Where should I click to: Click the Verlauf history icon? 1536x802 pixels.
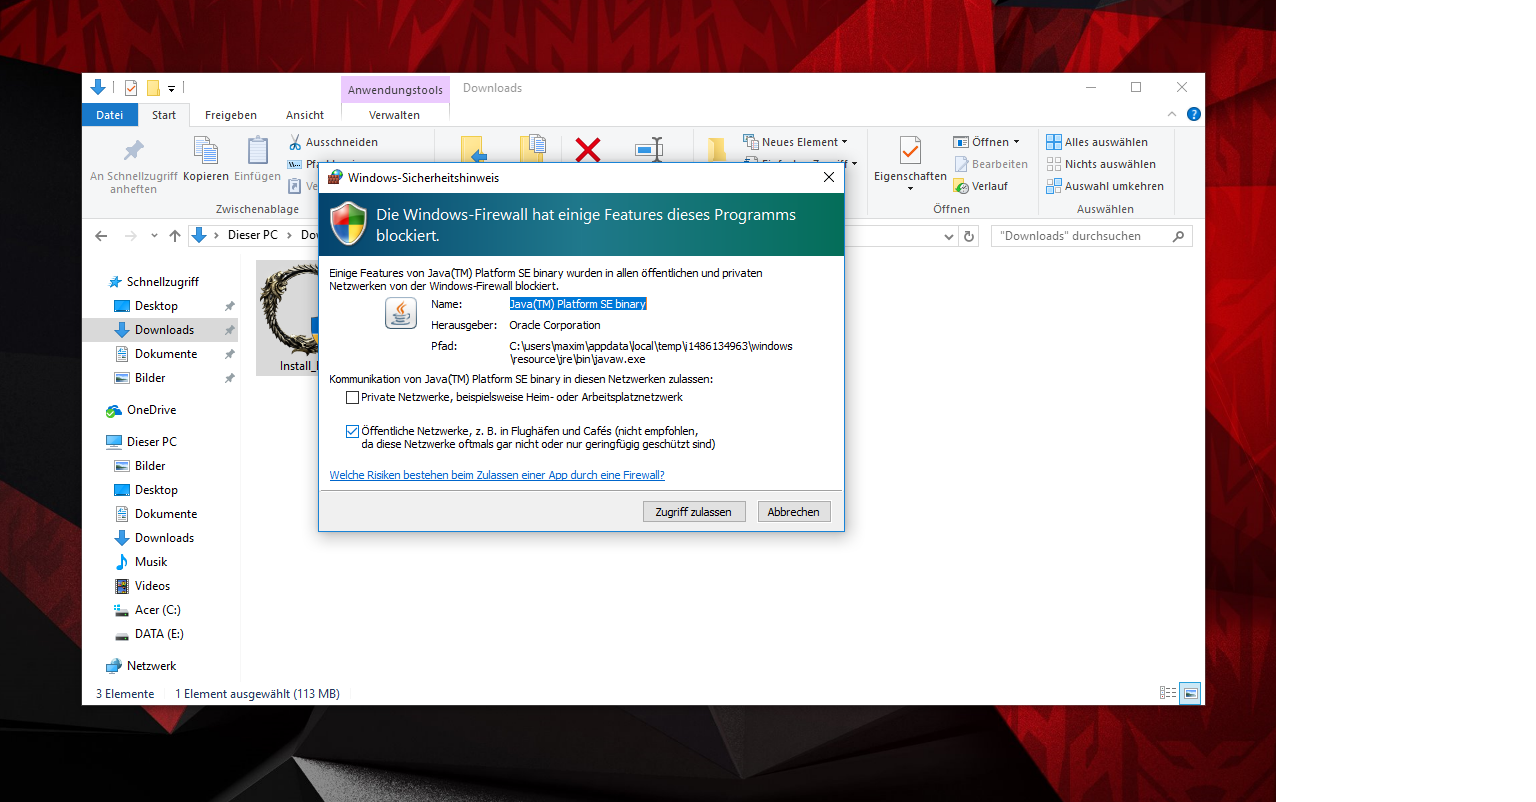961,186
